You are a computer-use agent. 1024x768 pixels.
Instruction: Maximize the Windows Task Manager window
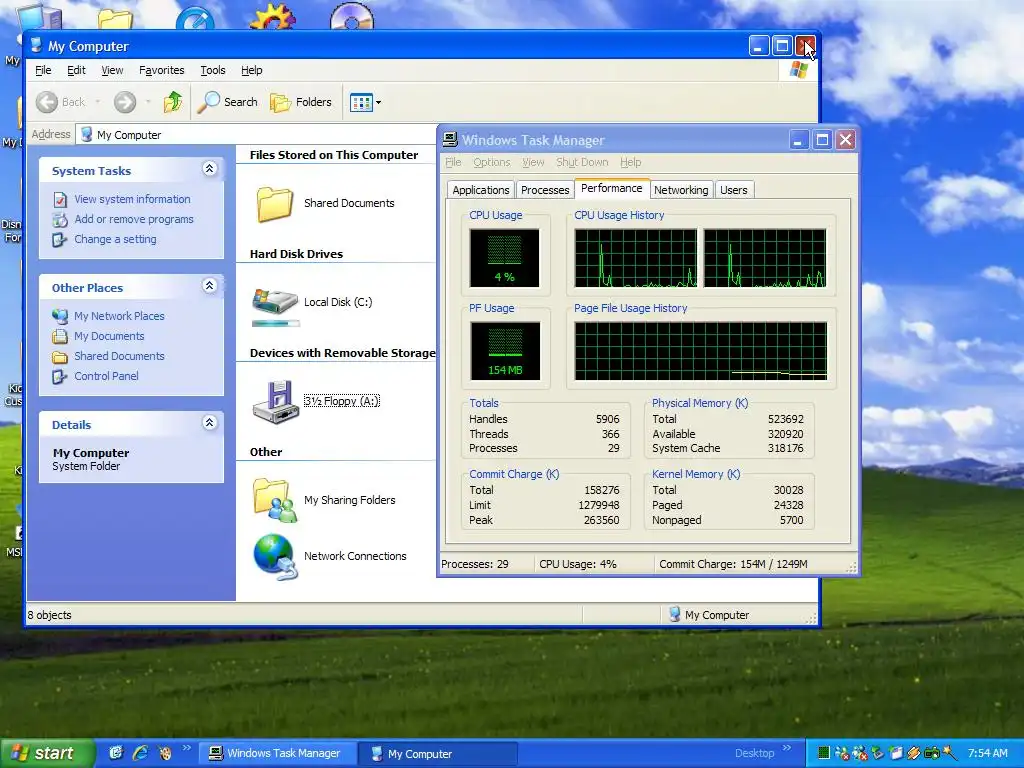822,140
